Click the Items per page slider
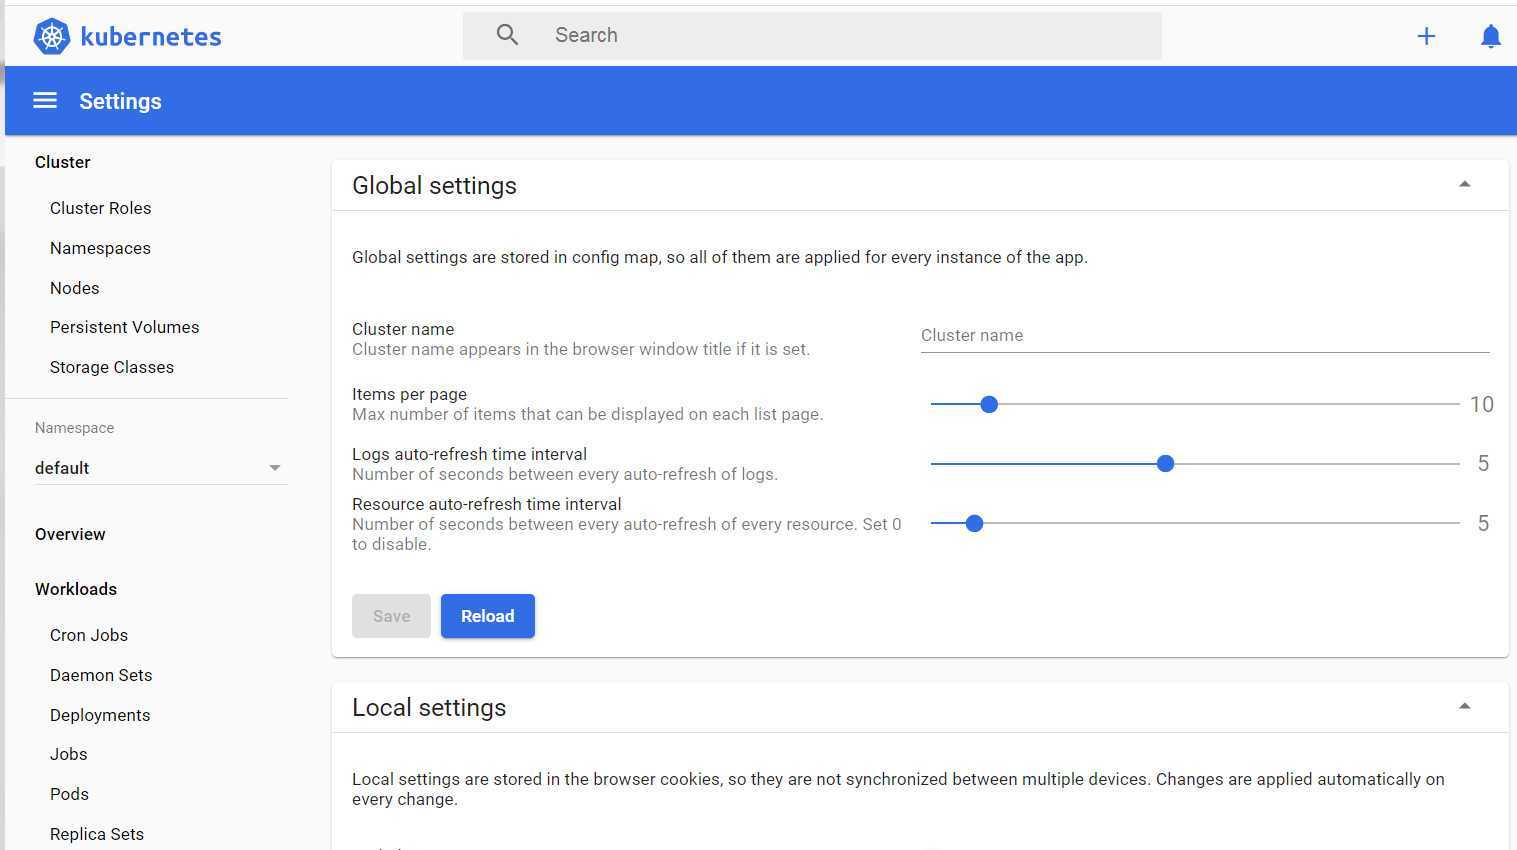Image resolution: width=1517 pixels, height=850 pixels. [1195, 404]
